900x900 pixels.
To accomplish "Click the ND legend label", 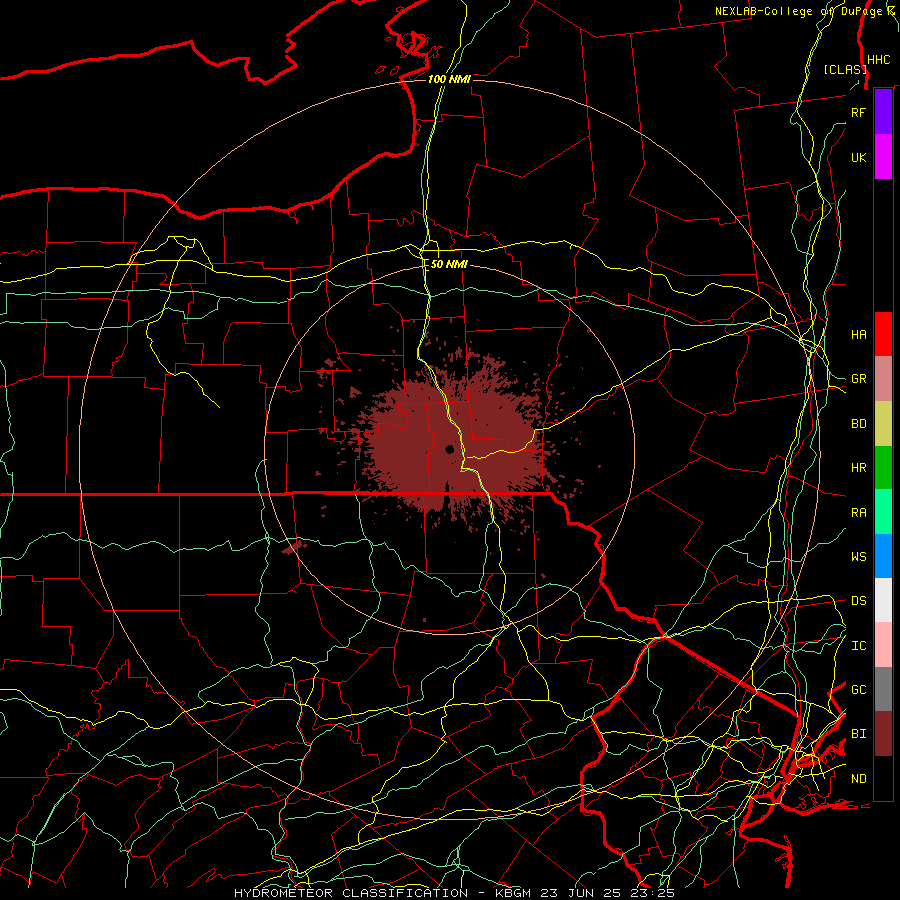I will point(858,779).
